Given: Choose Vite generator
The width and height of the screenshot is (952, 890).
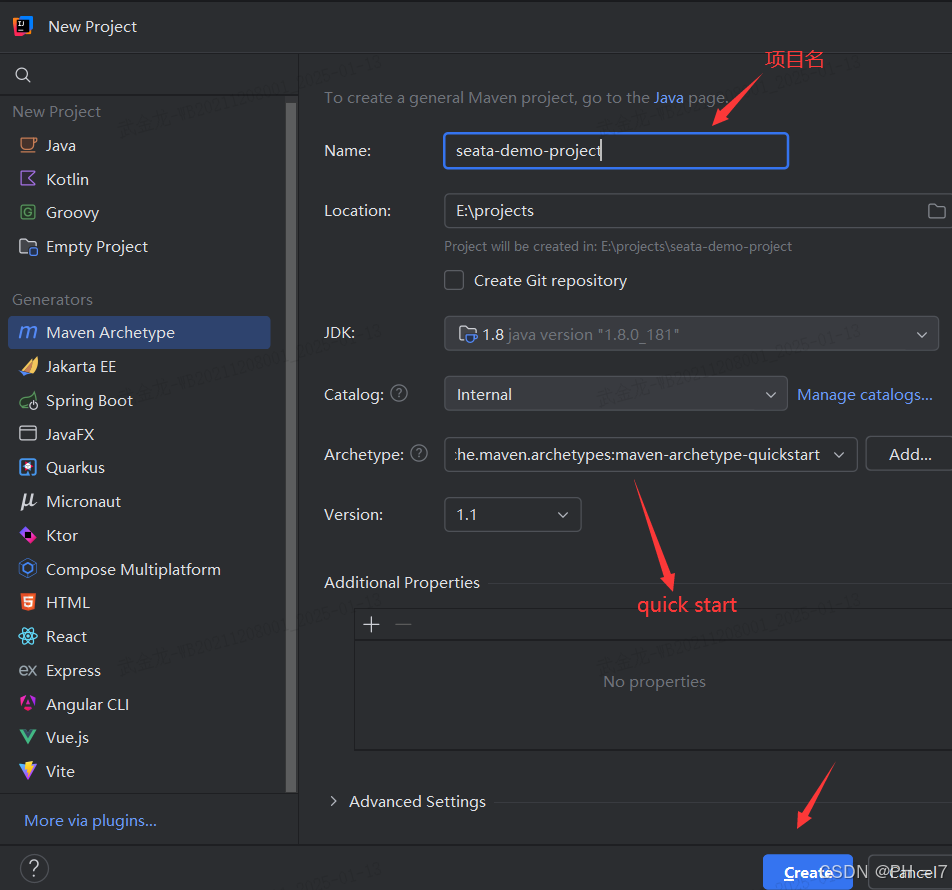Looking at the screenshot, I should 139,771.
